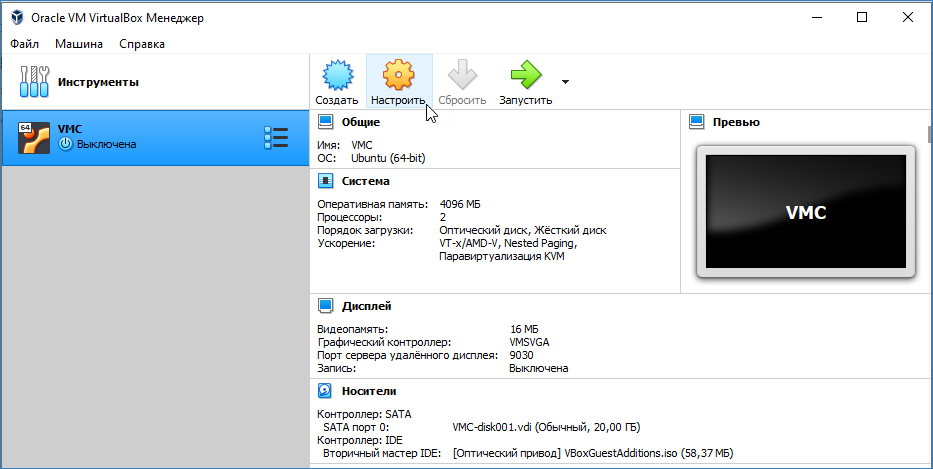Open the Машина menu

click(x=79, y=44)
